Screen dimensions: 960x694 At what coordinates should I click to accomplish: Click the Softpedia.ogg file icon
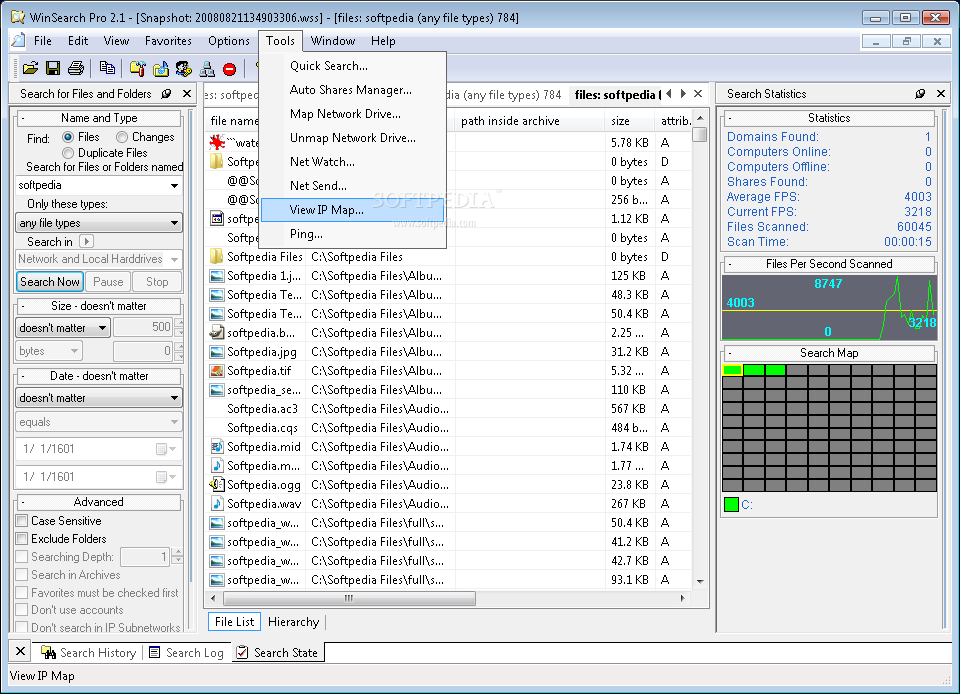coord(217,484)
